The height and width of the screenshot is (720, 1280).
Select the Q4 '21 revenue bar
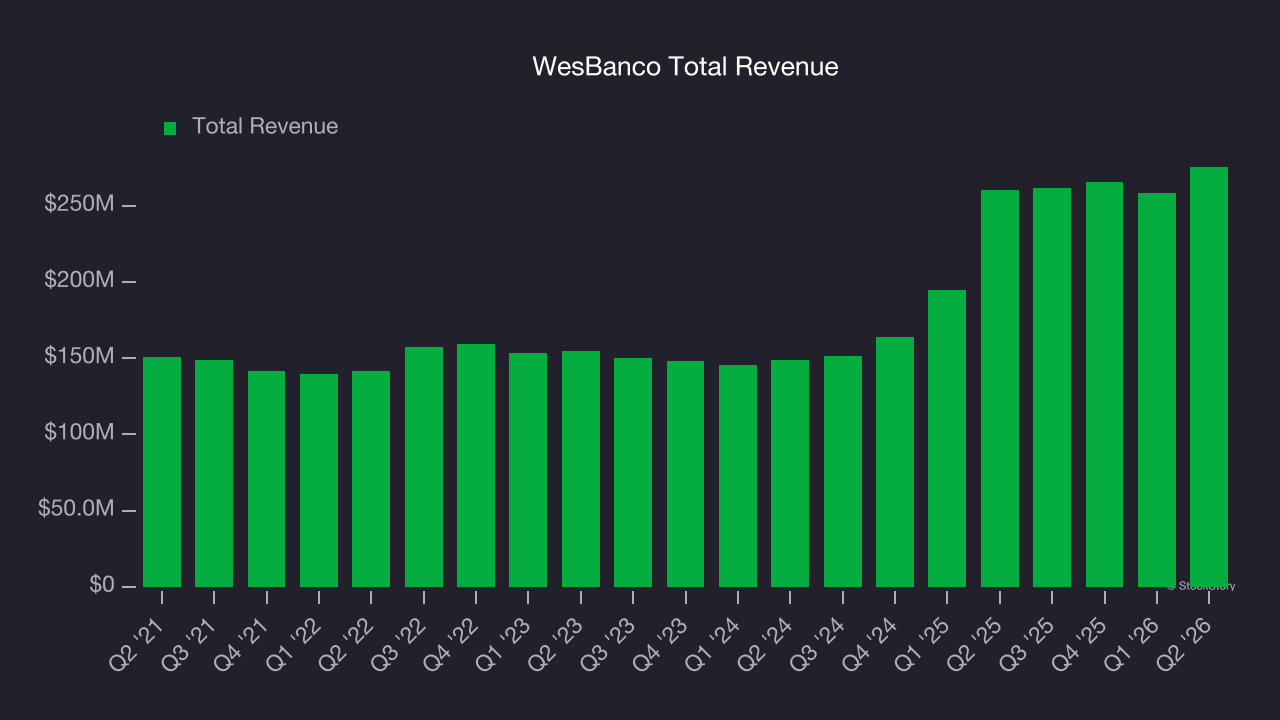pyautogui.click(x=267, y=479)
